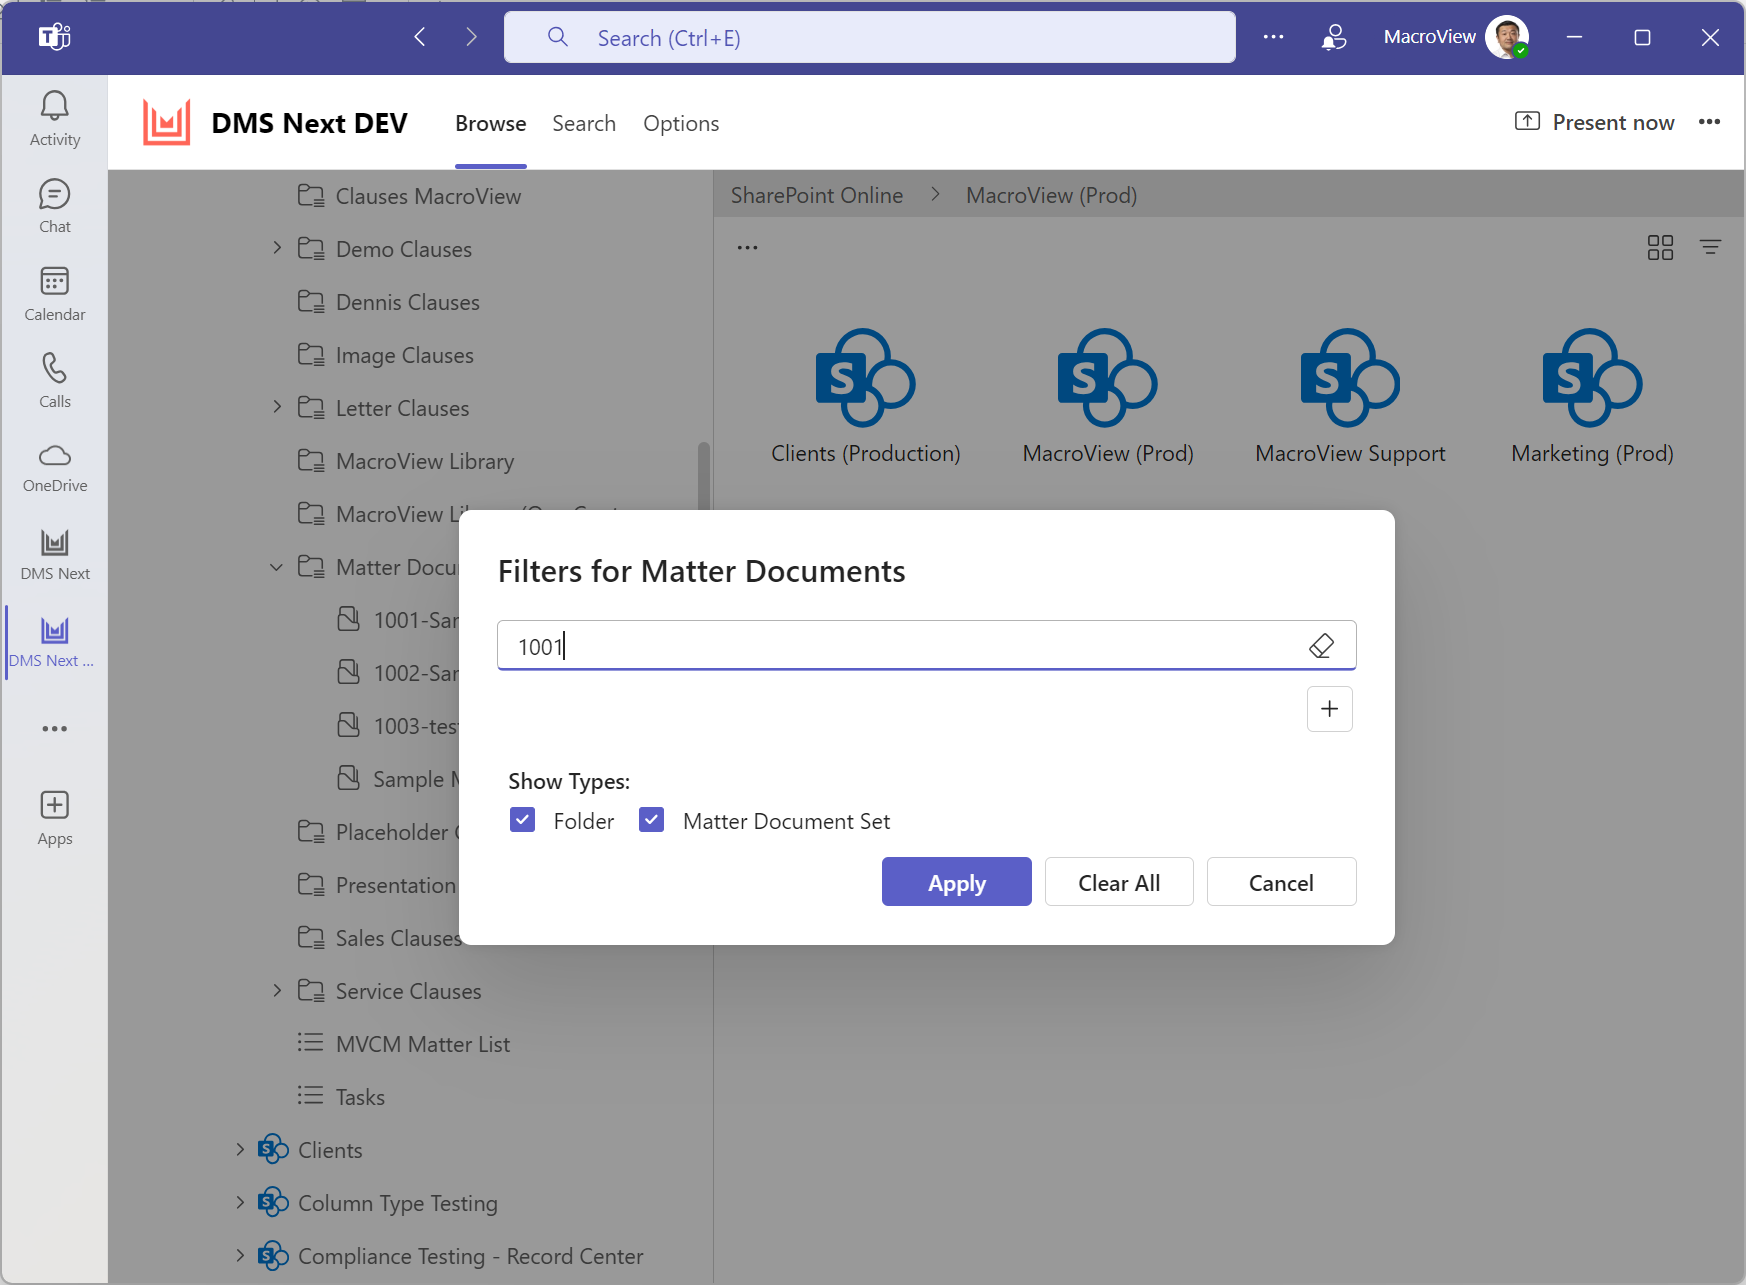Expand the Demo Clauses folder
1746x1285 pixels.
(277, 248)
